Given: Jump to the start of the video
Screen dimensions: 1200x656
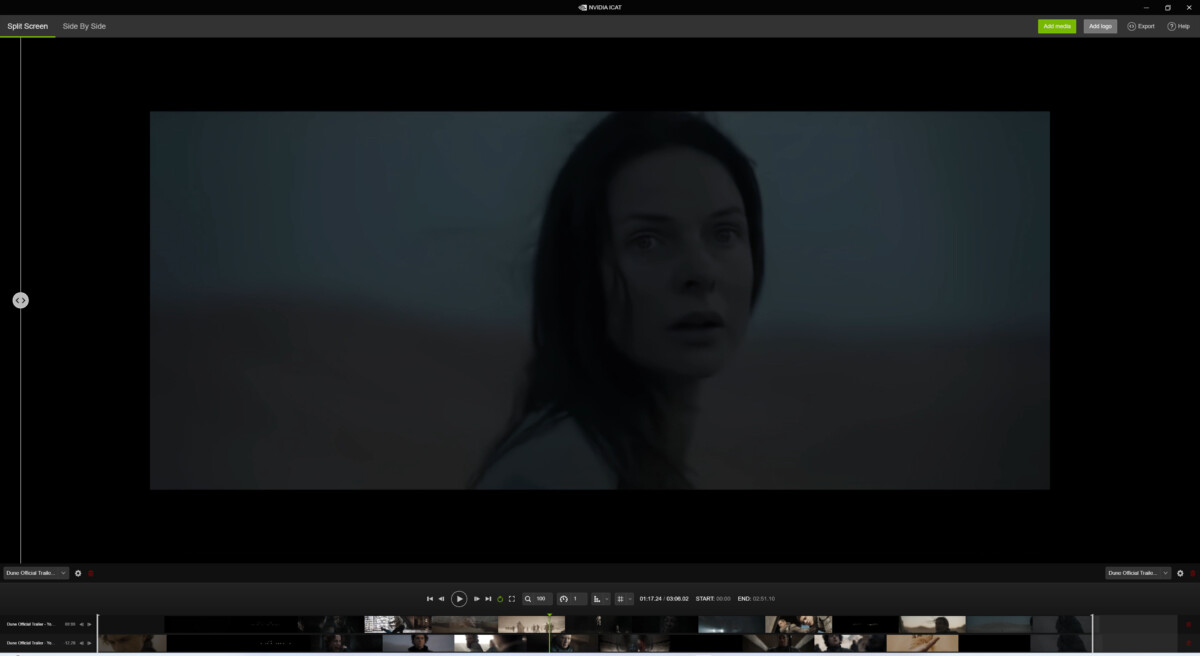Looking at the screenshot, I should tap(430, 599).
